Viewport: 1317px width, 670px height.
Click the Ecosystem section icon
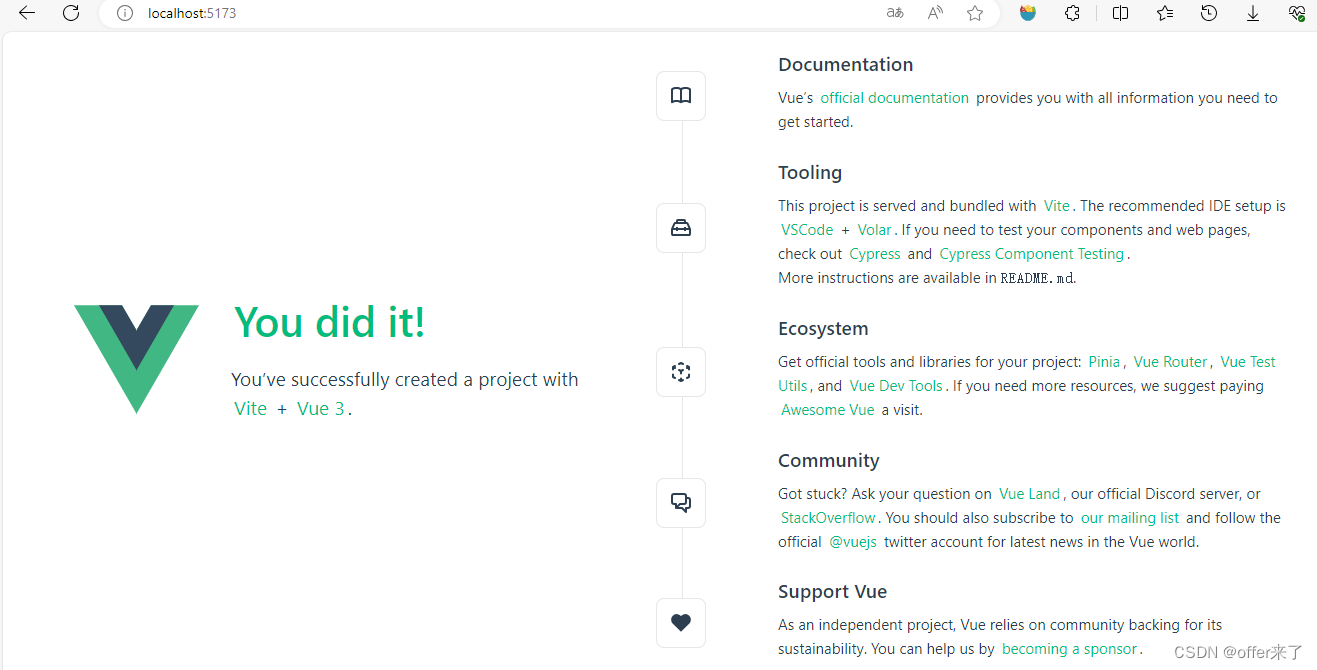[x=681, y=371]
